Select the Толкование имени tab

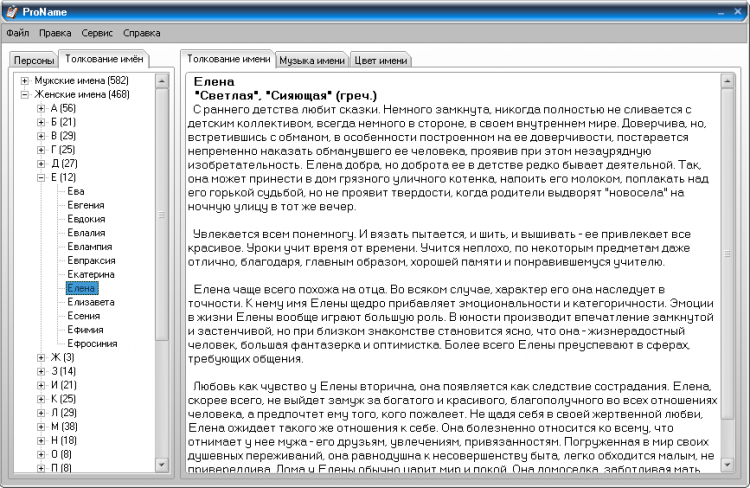[x=228, y=59]
